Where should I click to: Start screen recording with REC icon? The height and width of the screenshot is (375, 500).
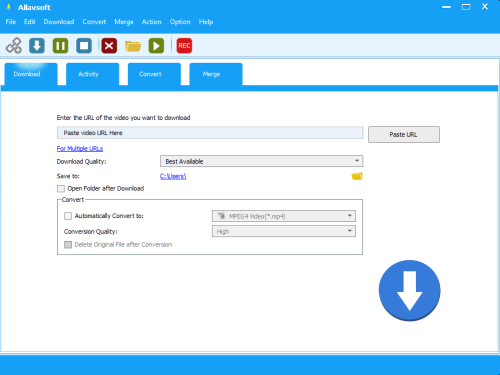(184, 46)
